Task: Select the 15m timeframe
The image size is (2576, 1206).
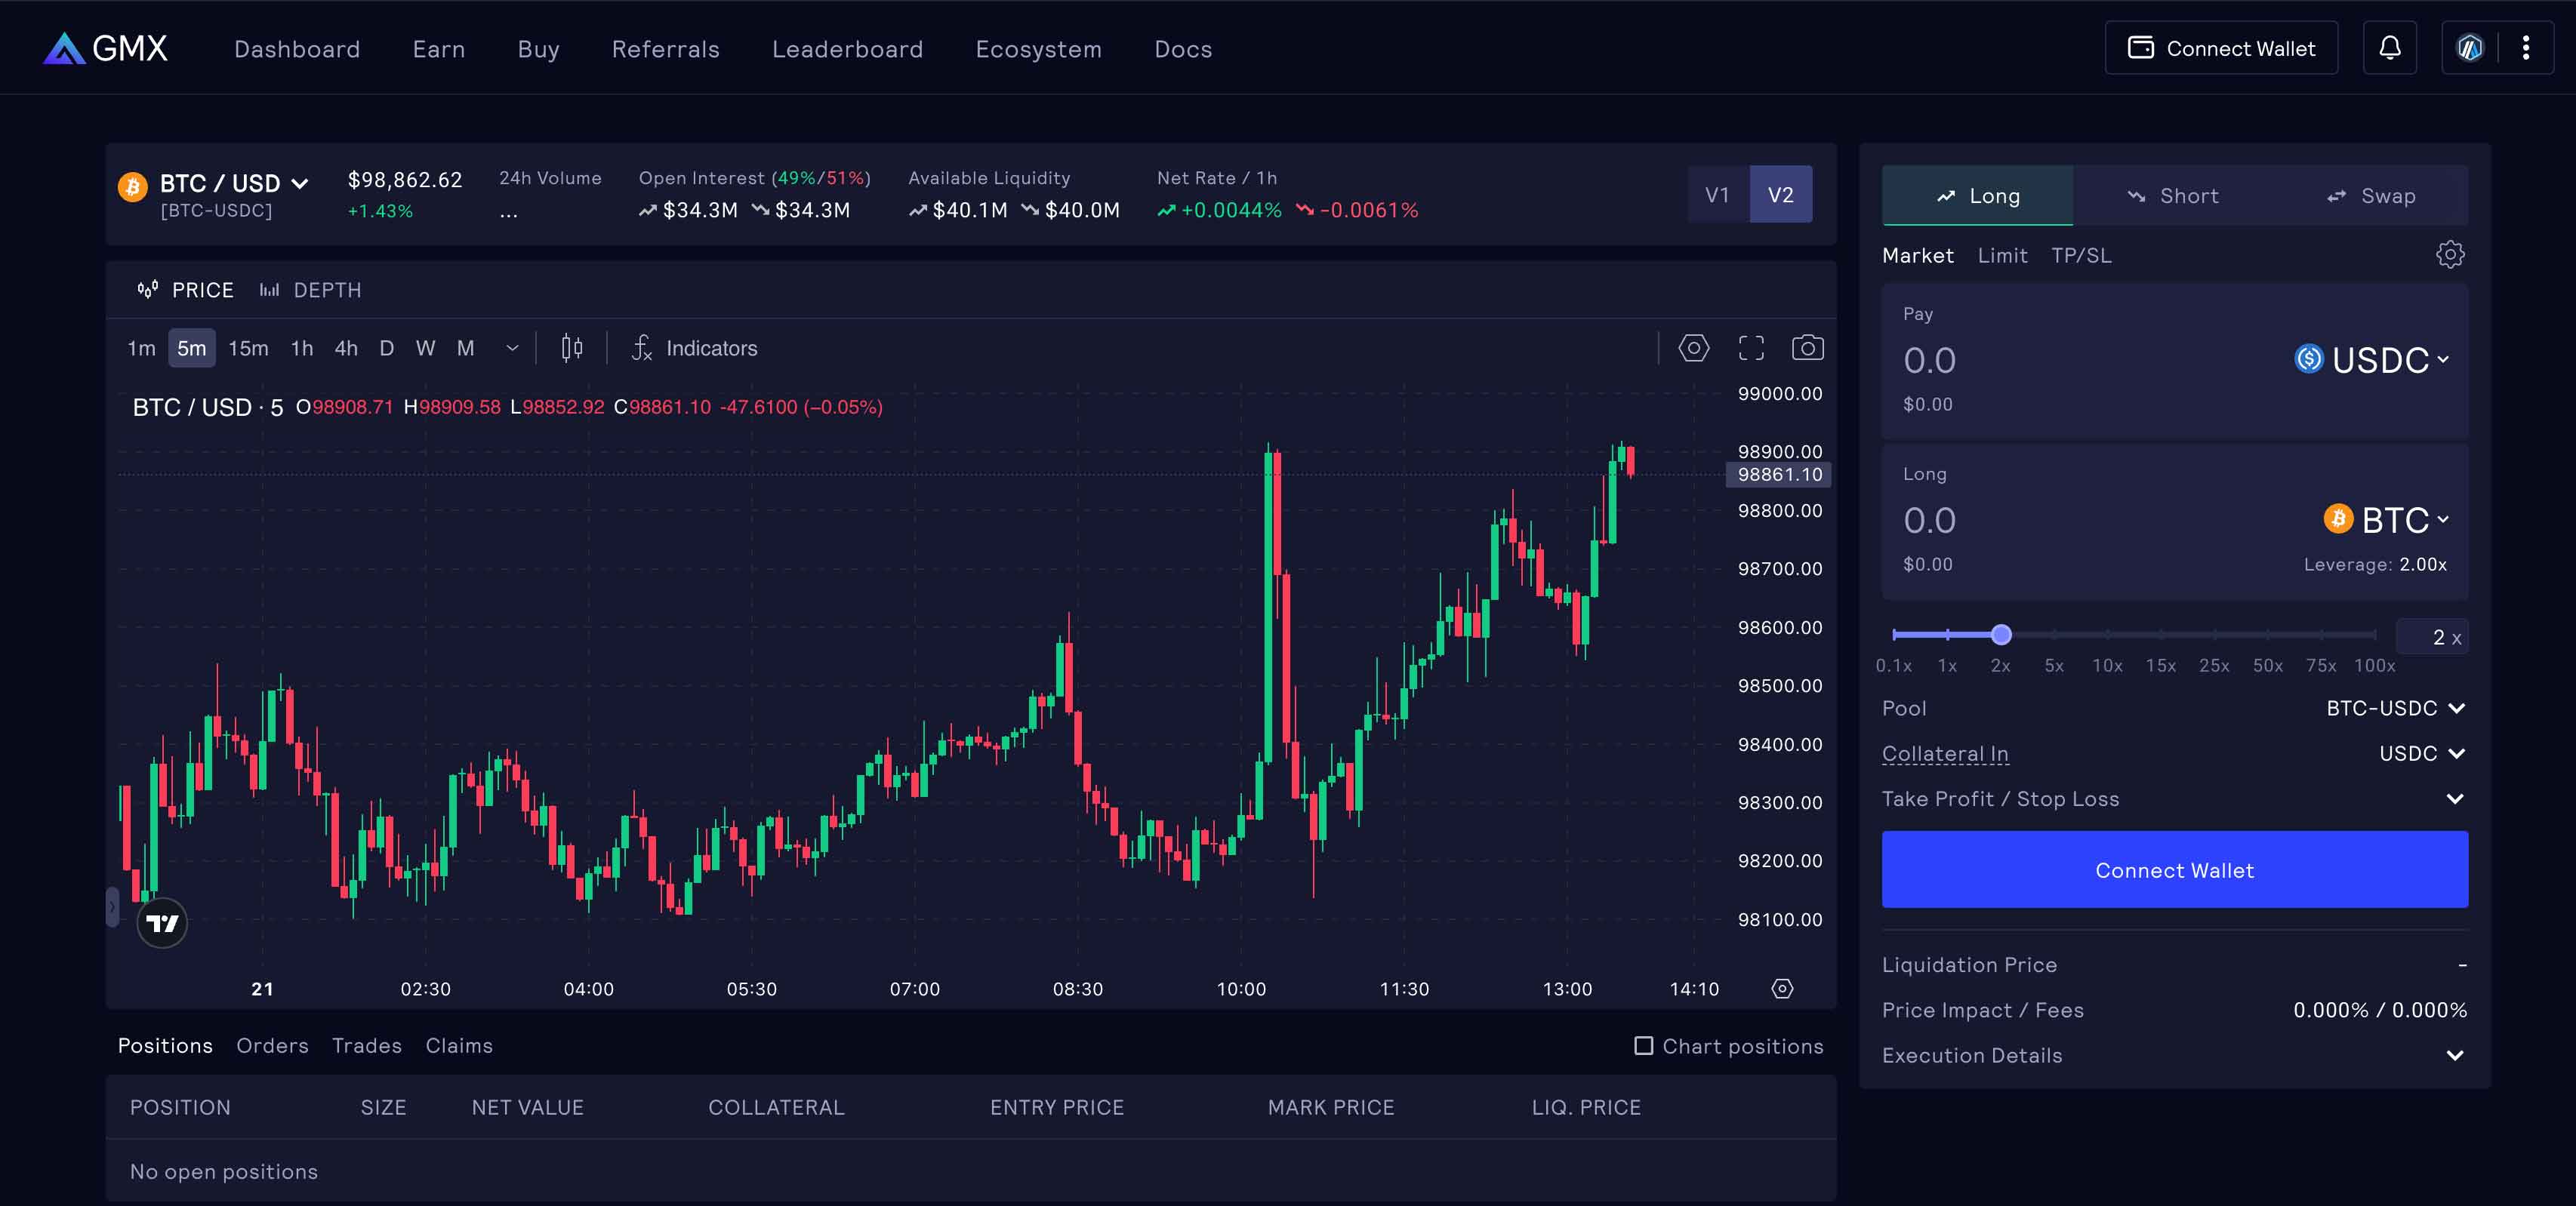Action: coord(248,347)
